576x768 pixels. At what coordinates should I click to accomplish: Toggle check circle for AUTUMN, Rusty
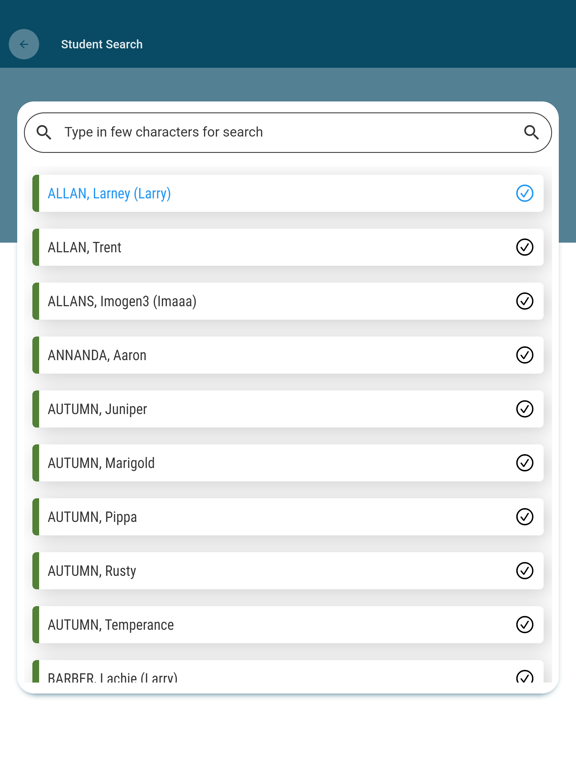(525, 571)
